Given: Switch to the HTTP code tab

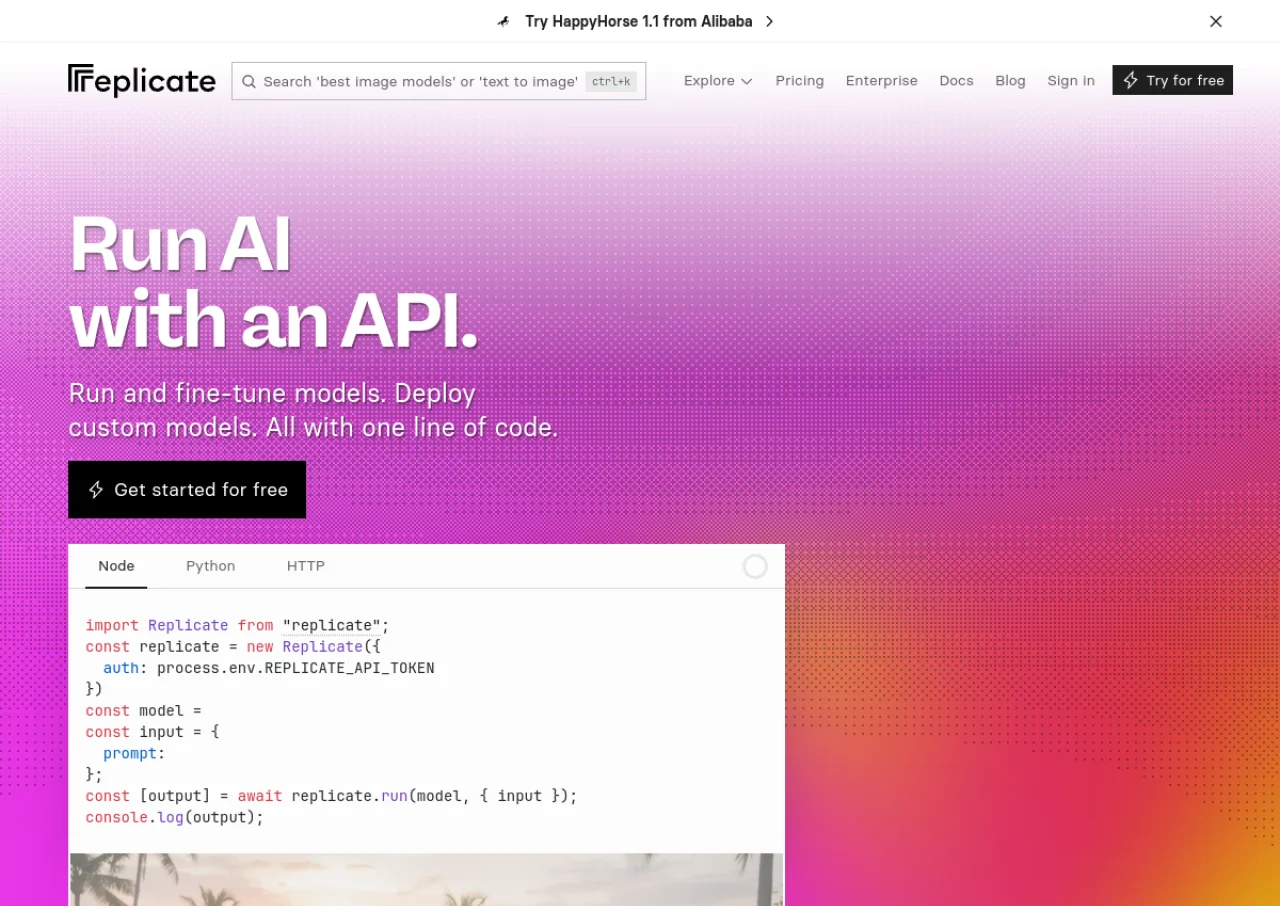Looking at the screenshot, I should 306,566.
